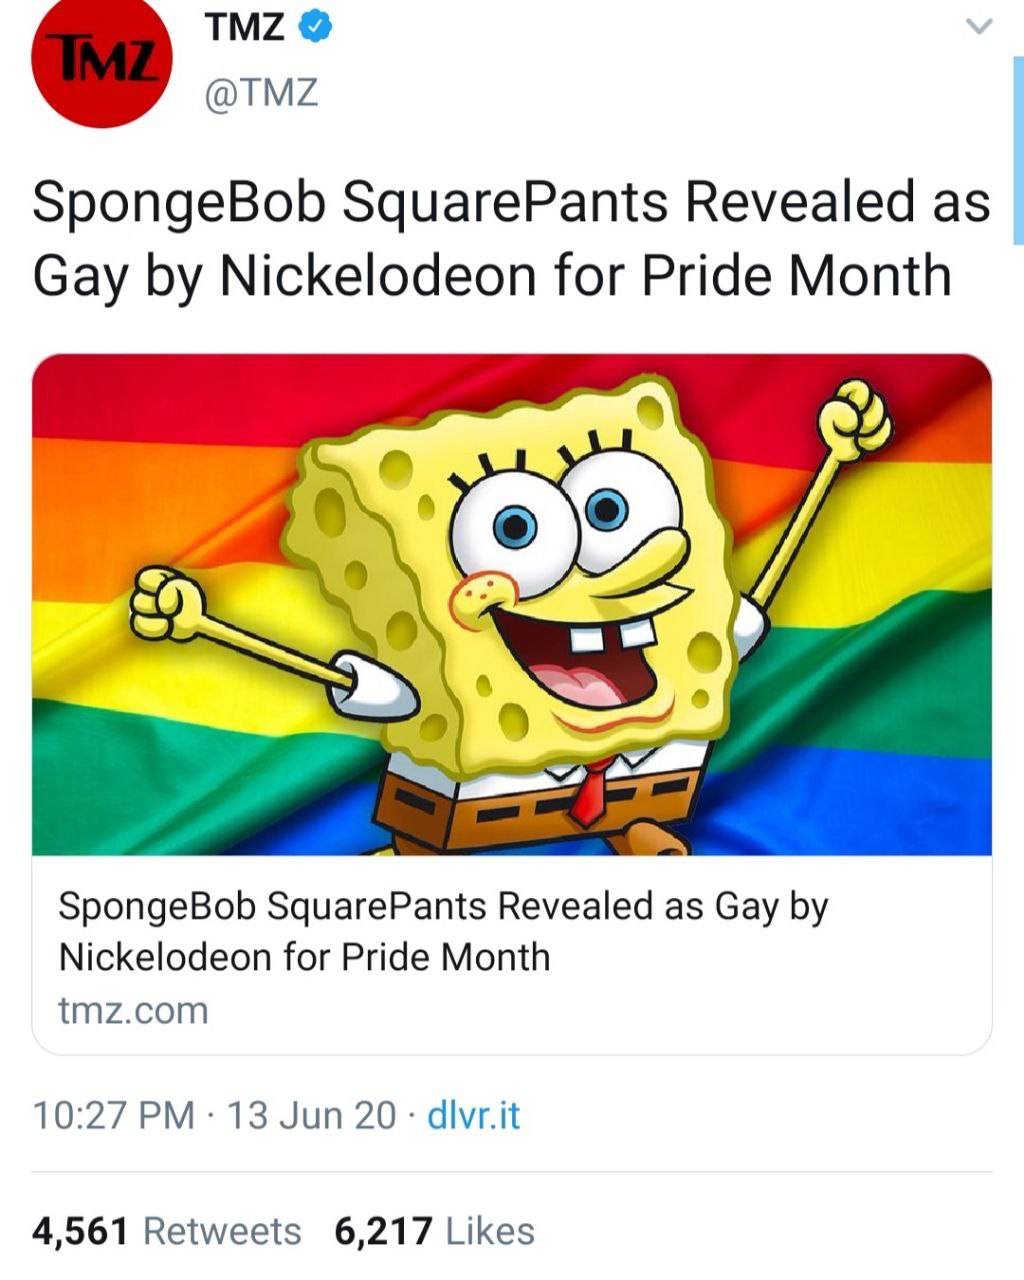
Task: Click the blue scrollbar at right edge
Action: 1018,150
